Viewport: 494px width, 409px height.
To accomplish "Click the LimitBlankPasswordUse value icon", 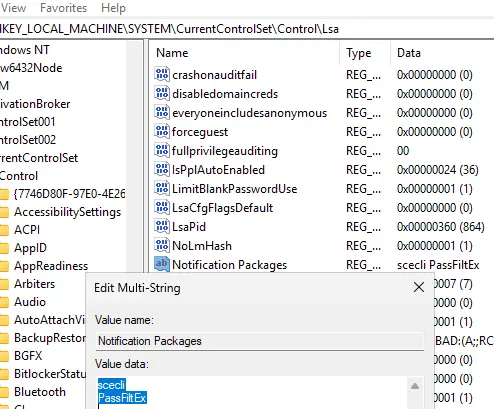I will [x=162, y=189].
